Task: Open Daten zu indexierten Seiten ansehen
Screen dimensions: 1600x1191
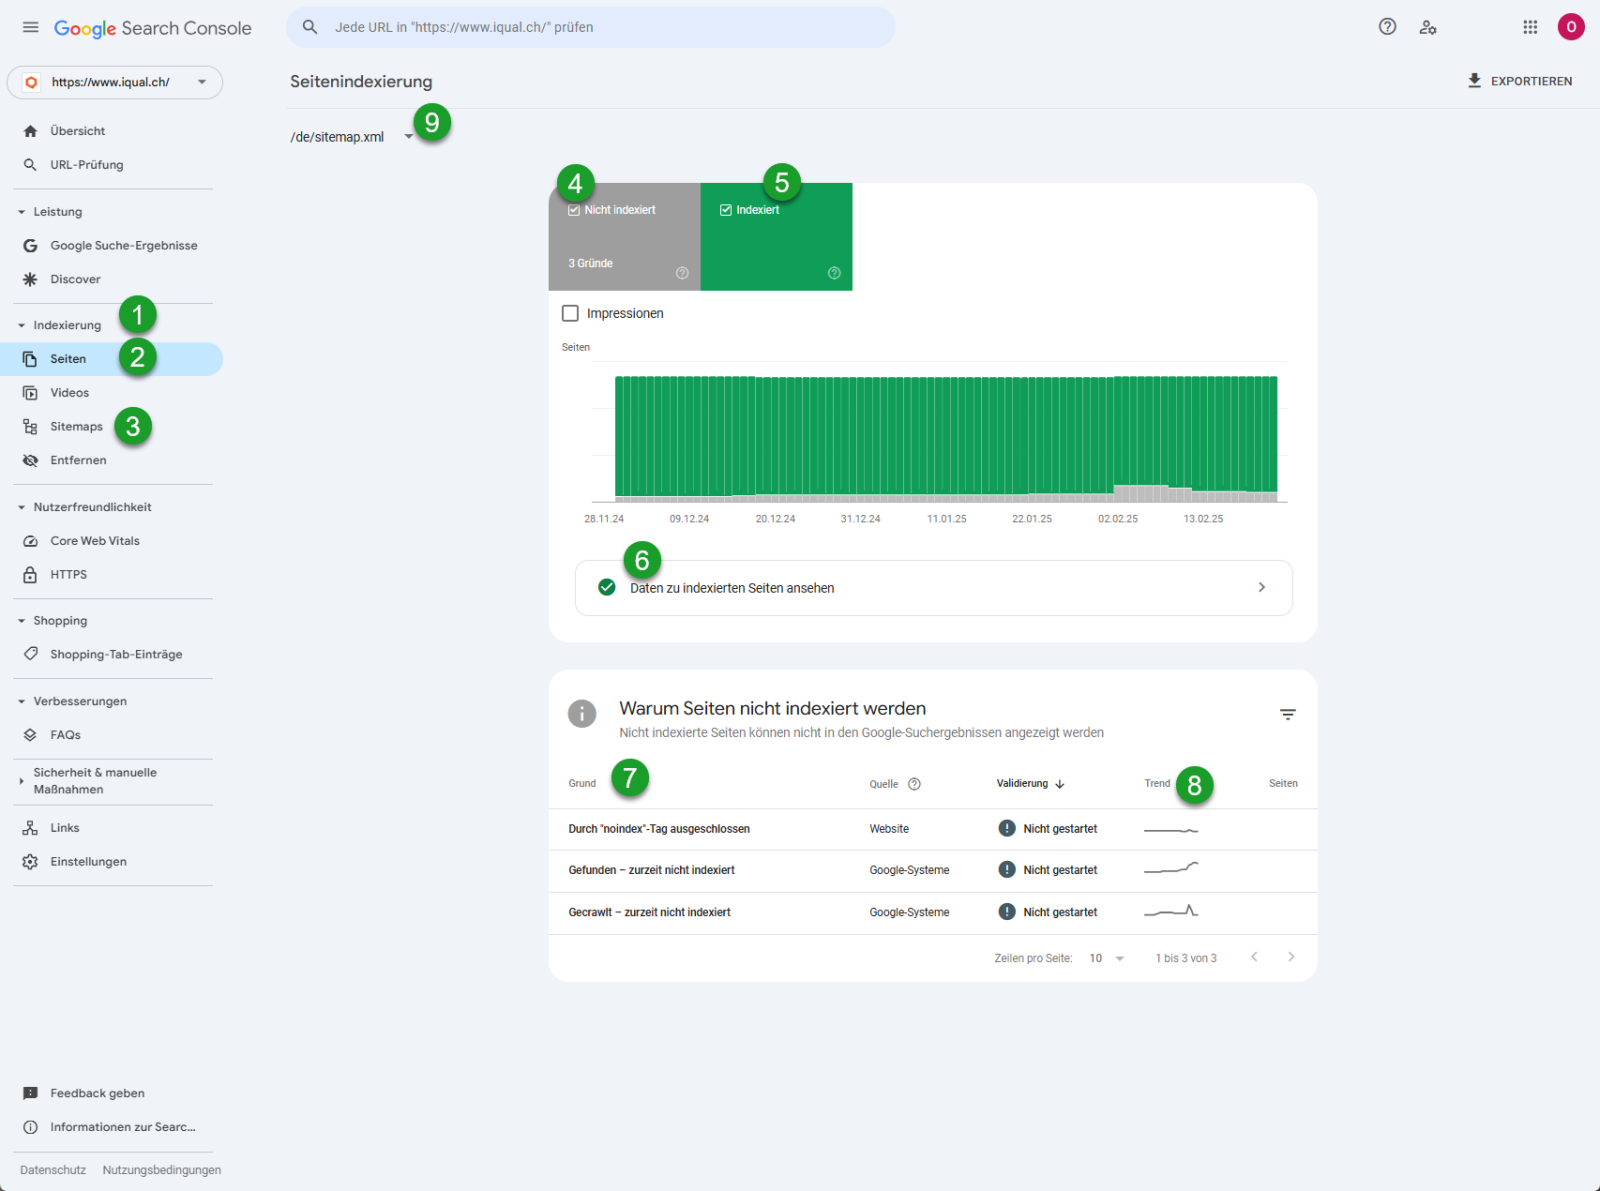Action: pos(934,588)
